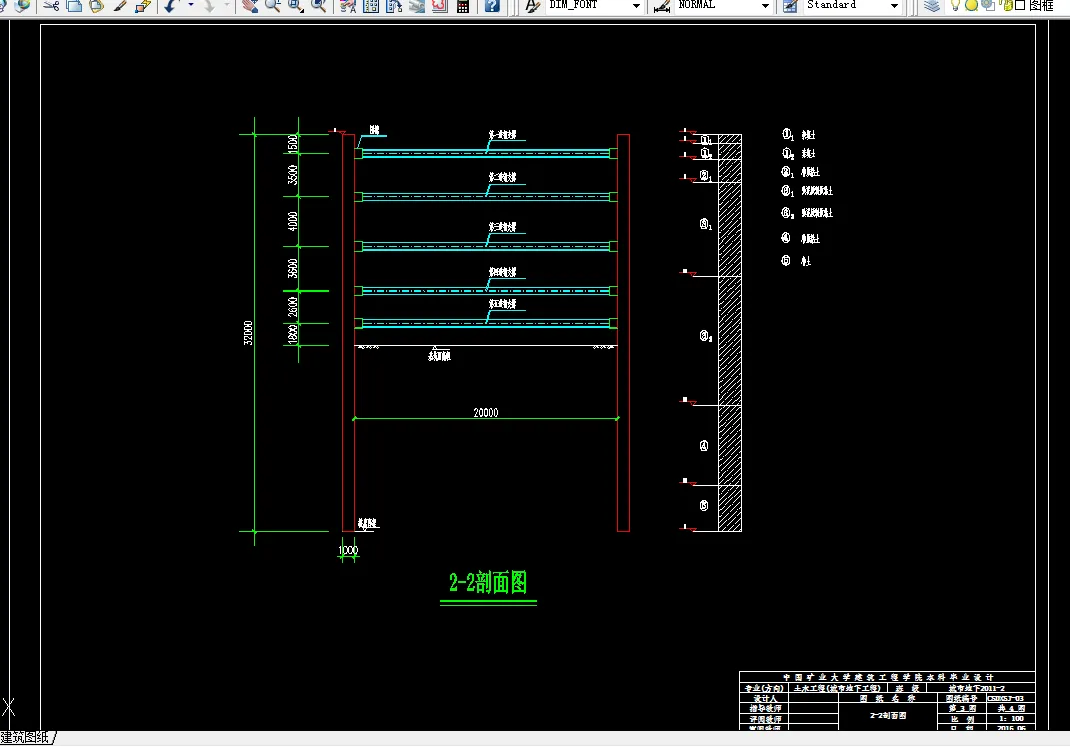
Task: Select the 20000 width dimension text
Action: 486,413
